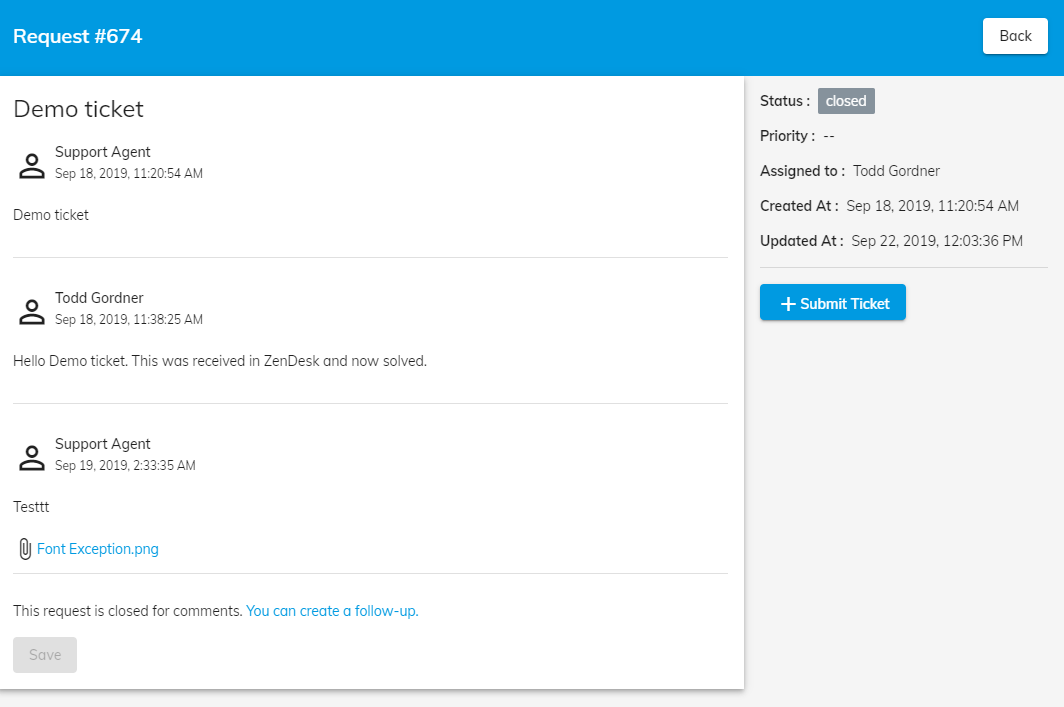
Task: Click the 'Sep 18, 2019, 11:38:25 AM' timestamp
Action: pyautogui.click(x=129, y=320)
